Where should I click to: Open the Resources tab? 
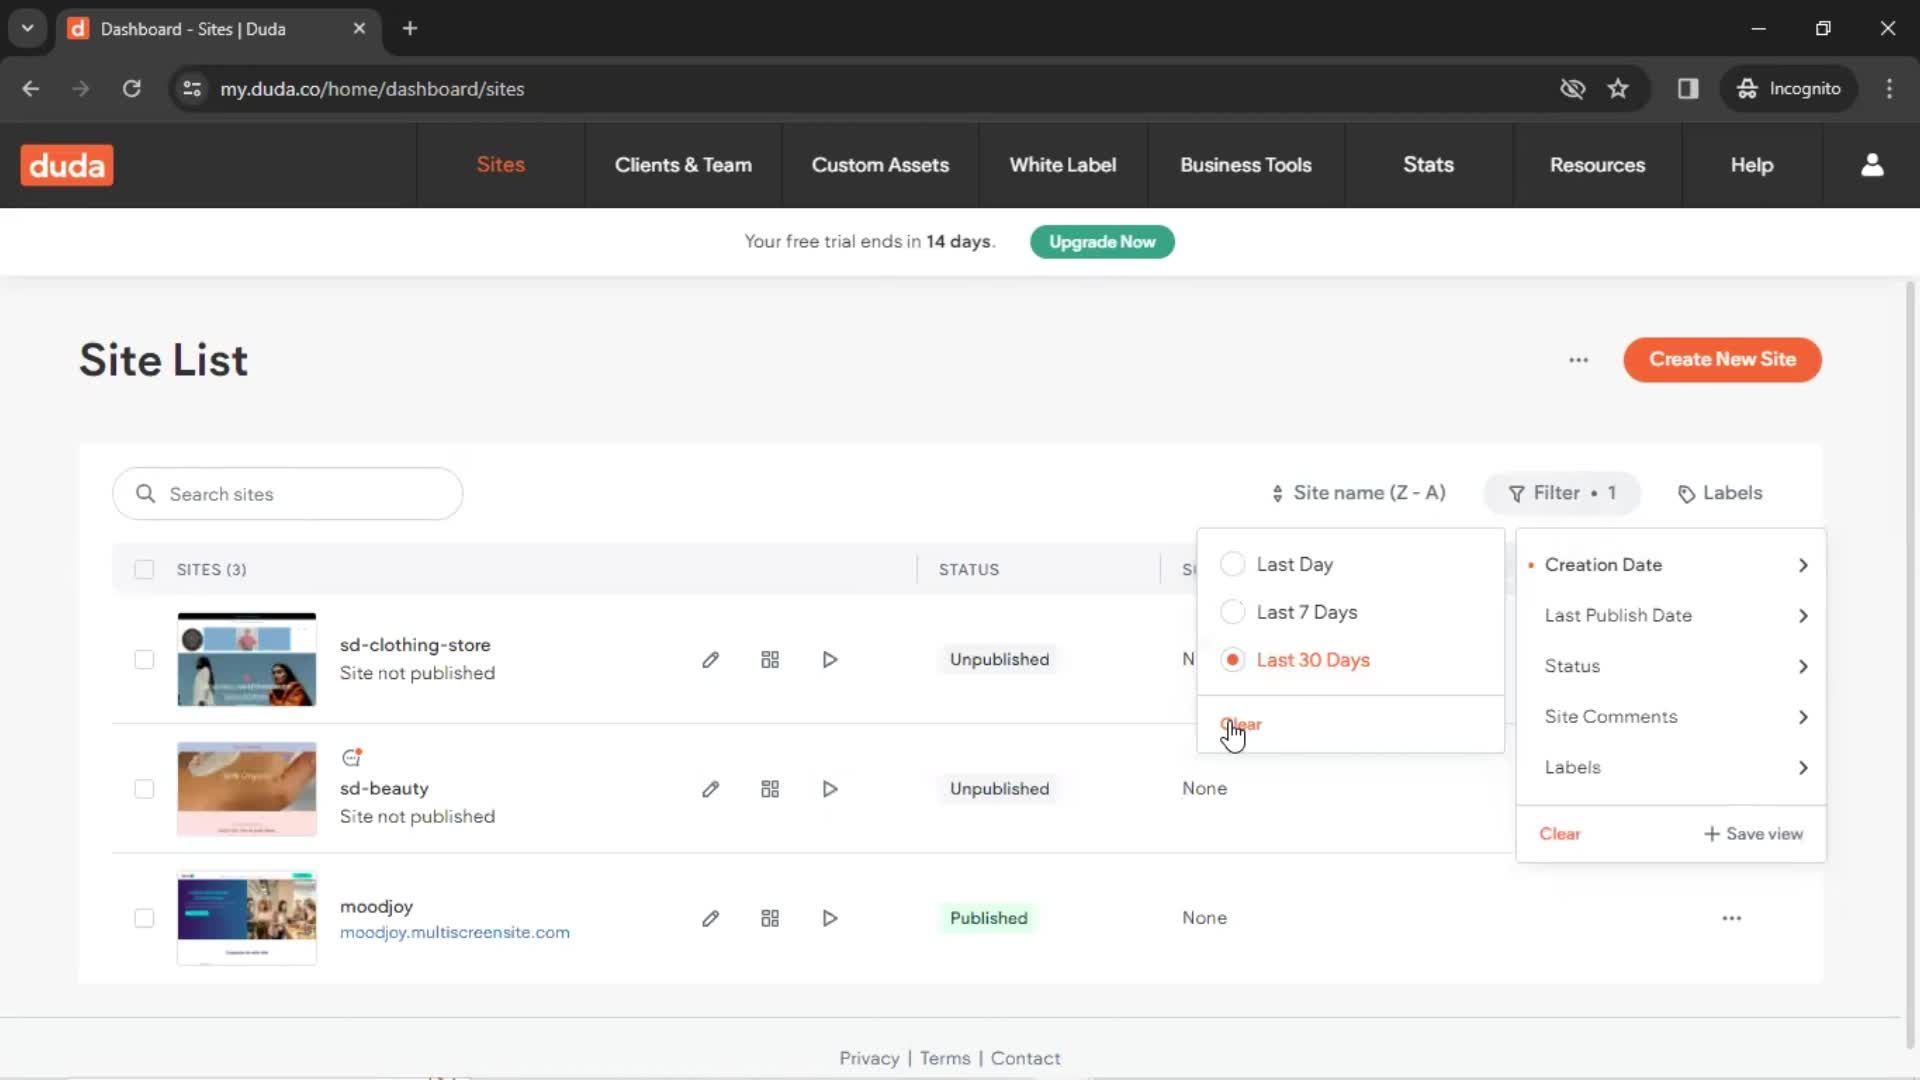coord(1597,165)
